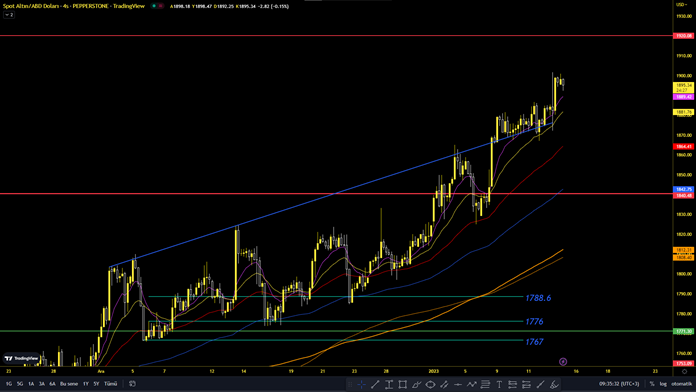Screen dimensions: 696x392
Task: Toggle automatic (otomatik) price scale
Action: pyautogui.click(x=681, y=384)
